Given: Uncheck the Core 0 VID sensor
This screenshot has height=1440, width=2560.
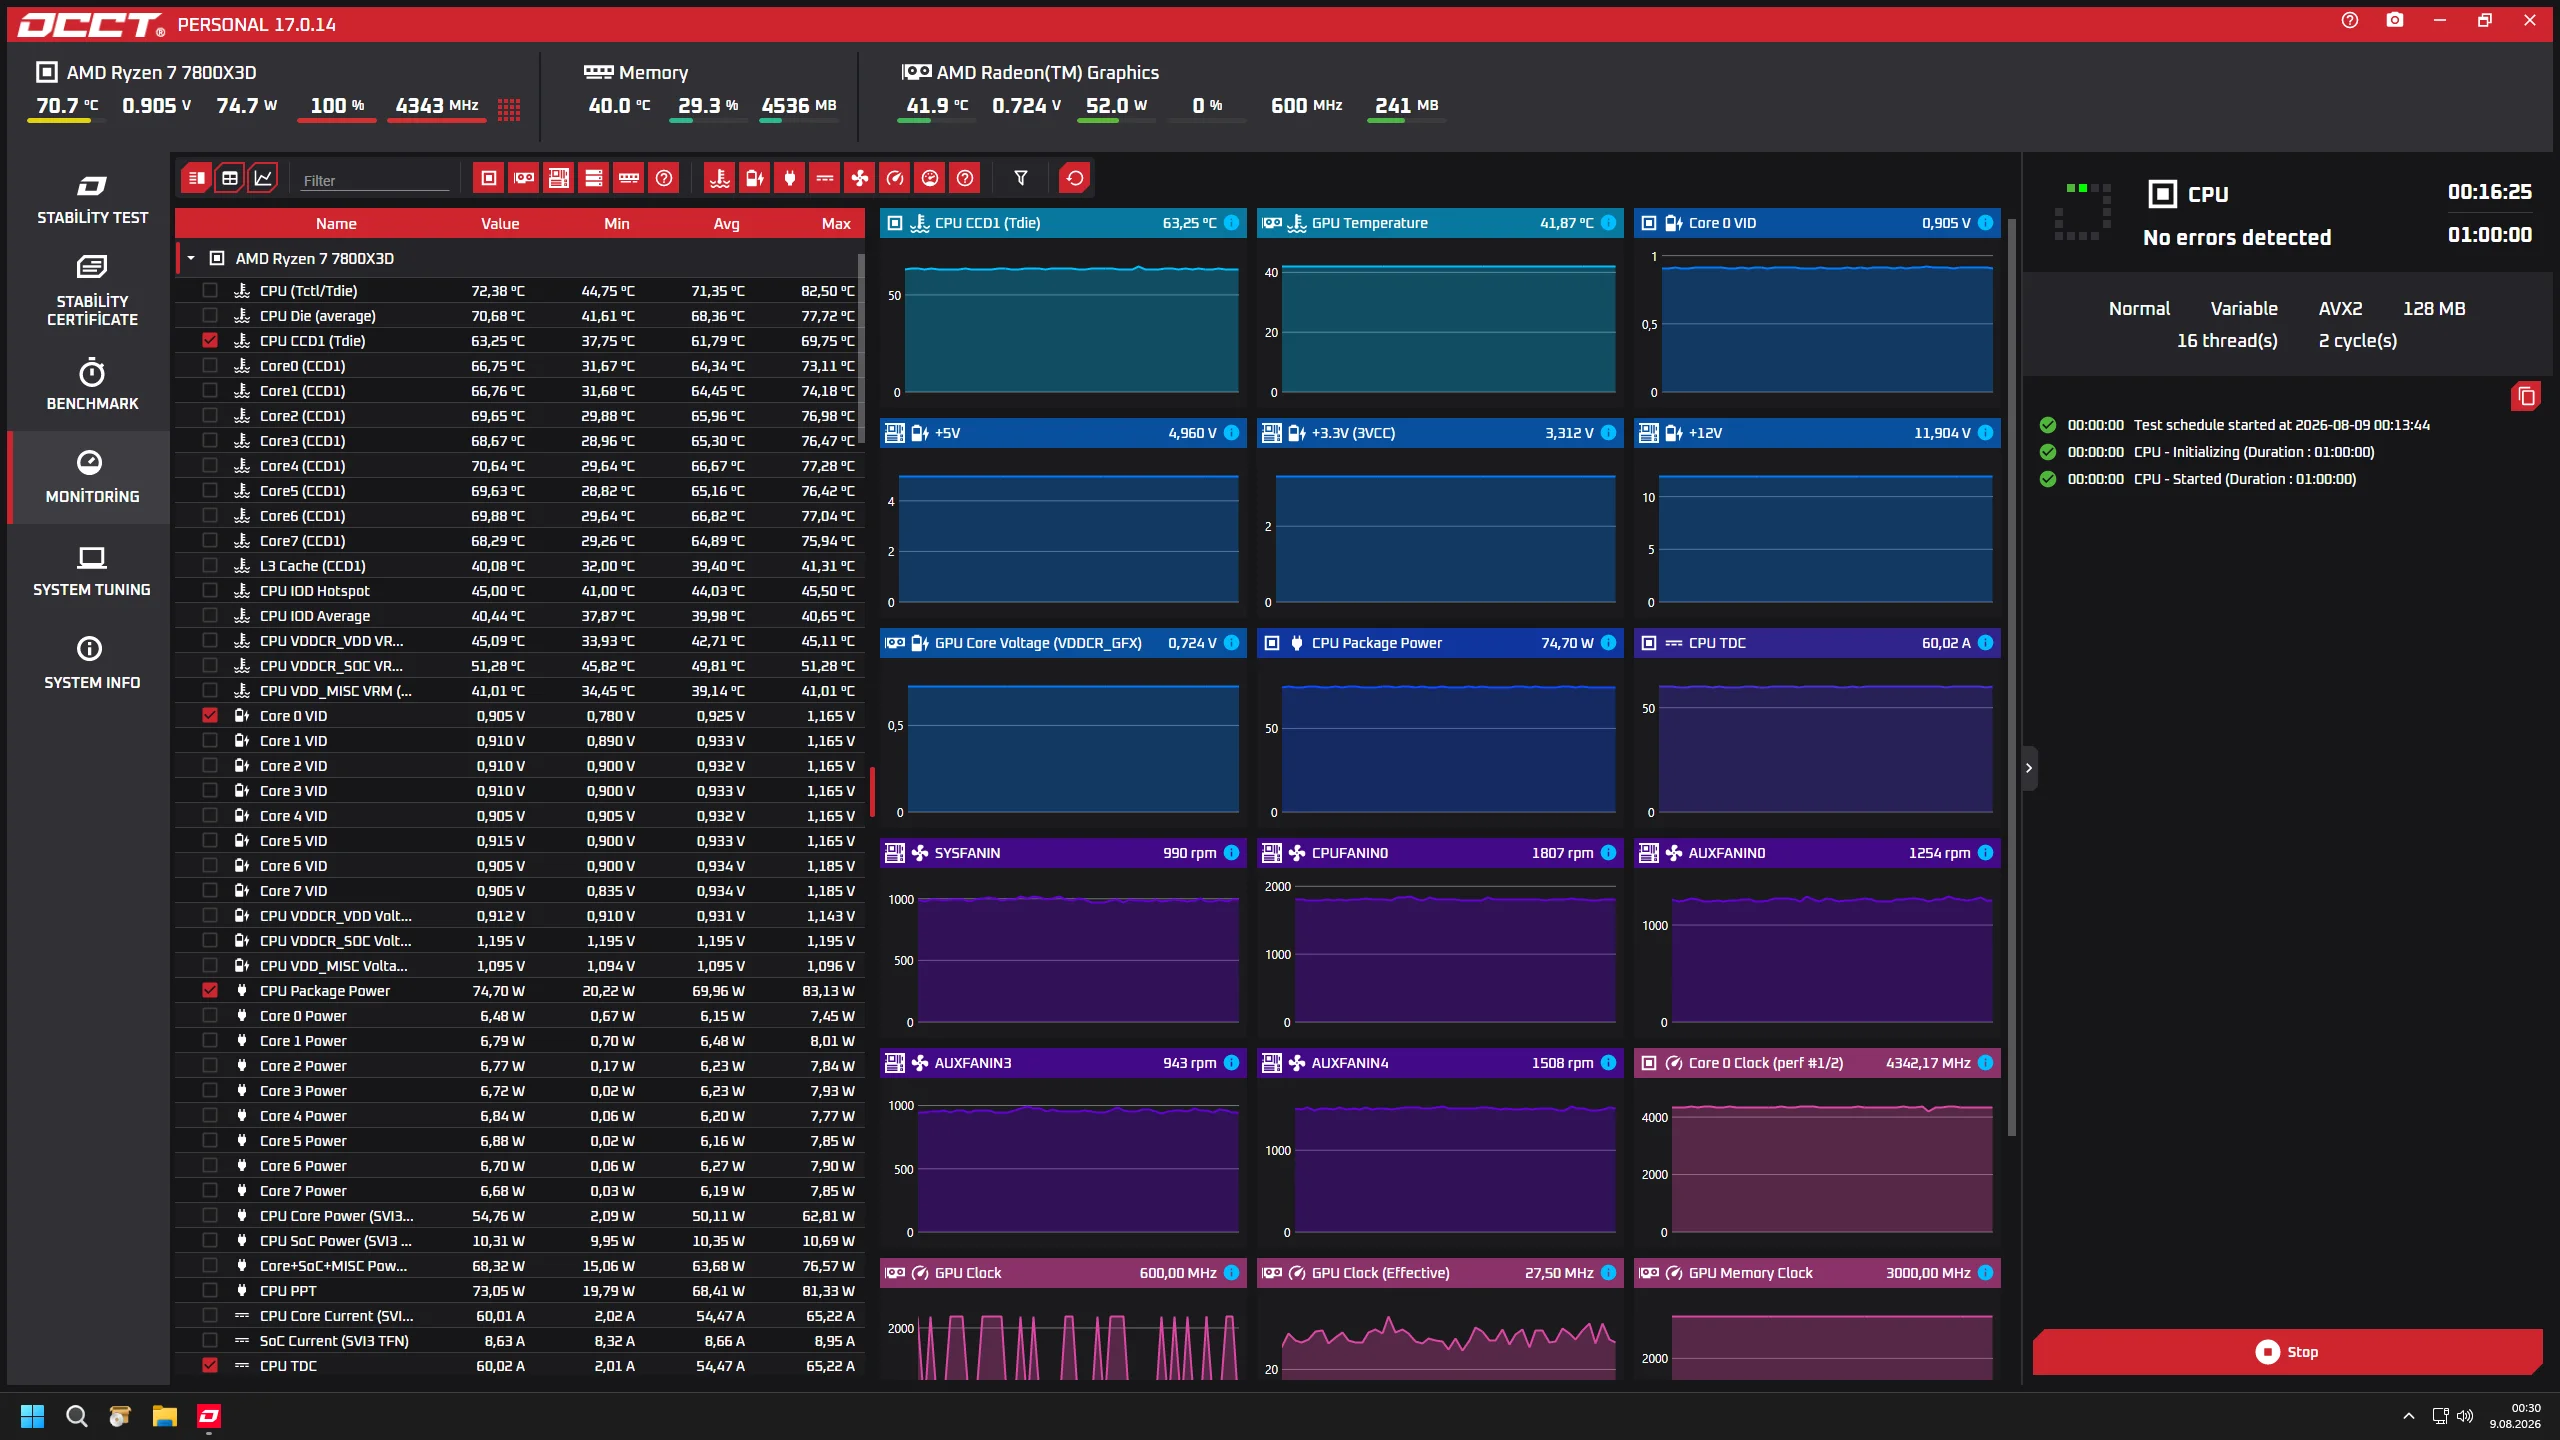Looking at the screenshot, I should coord(210,716).
